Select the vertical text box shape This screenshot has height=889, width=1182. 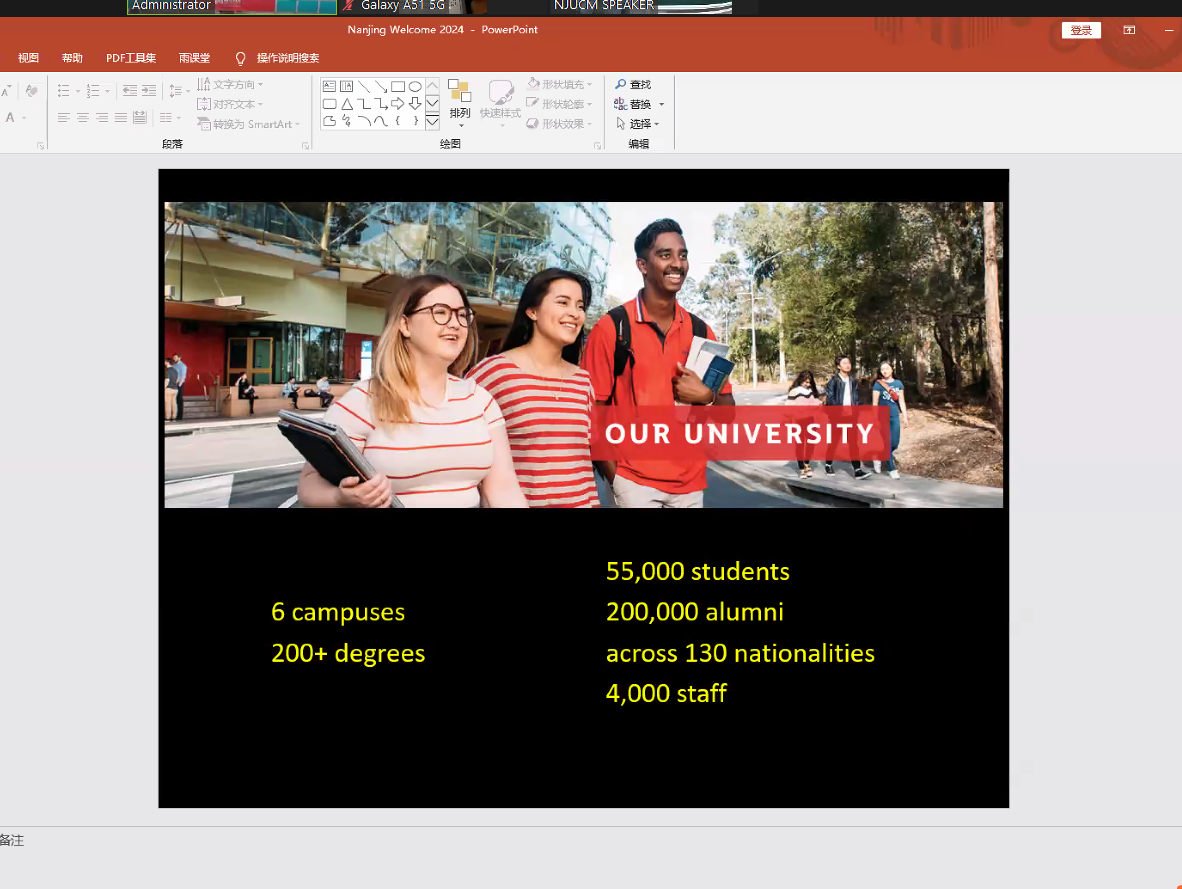[347, 86]
